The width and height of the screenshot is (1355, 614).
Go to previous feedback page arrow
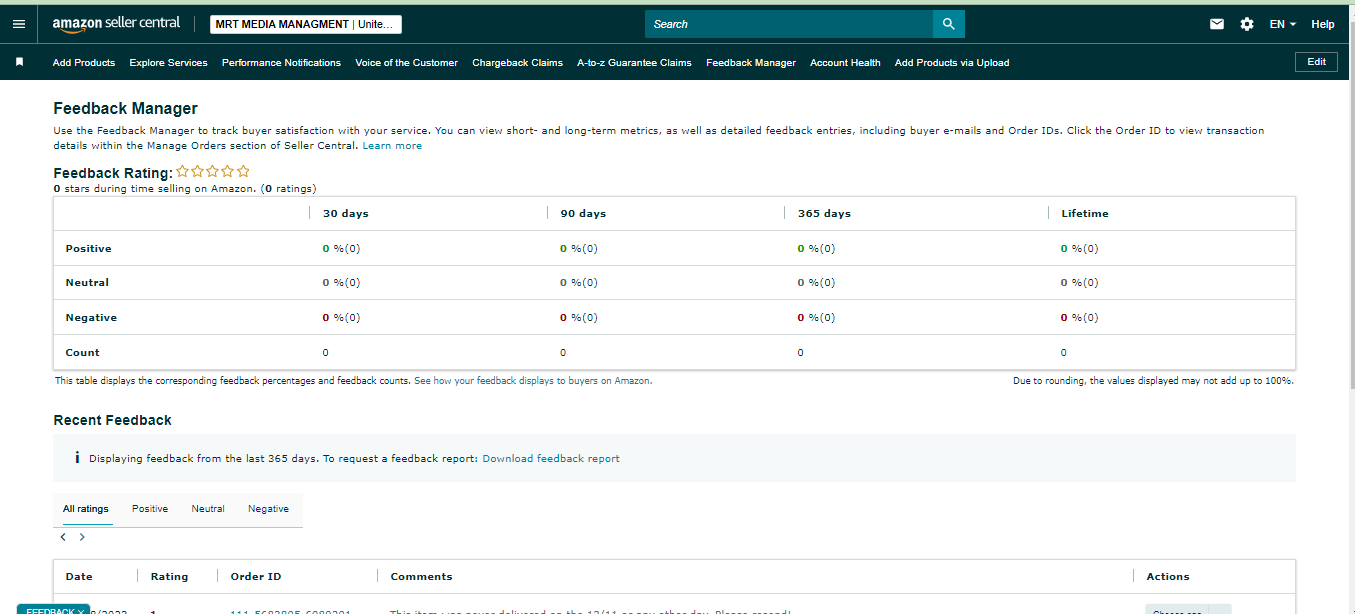[63, 537]
